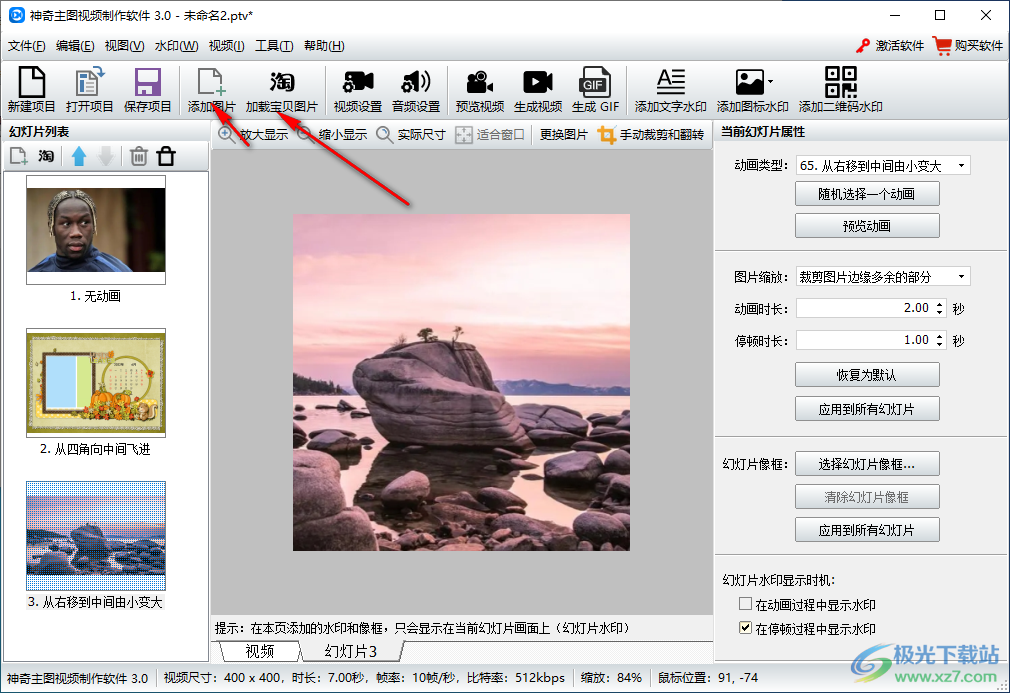1010x693 pixels.
Task: Click the grey move-down arrow icon
Action: [106, 156]
